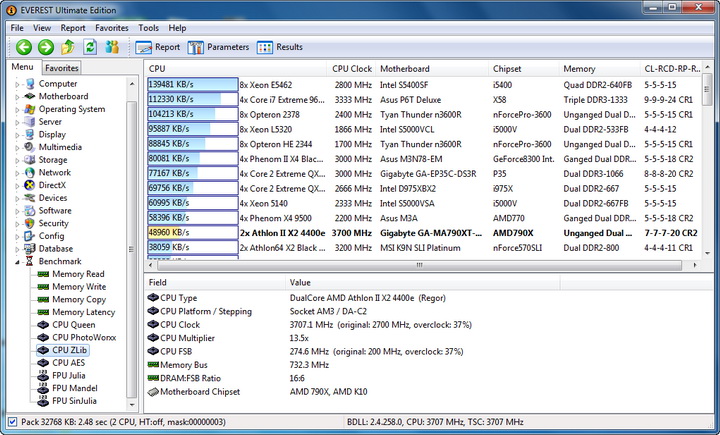Expand the Computer tree node

point(17,84)
